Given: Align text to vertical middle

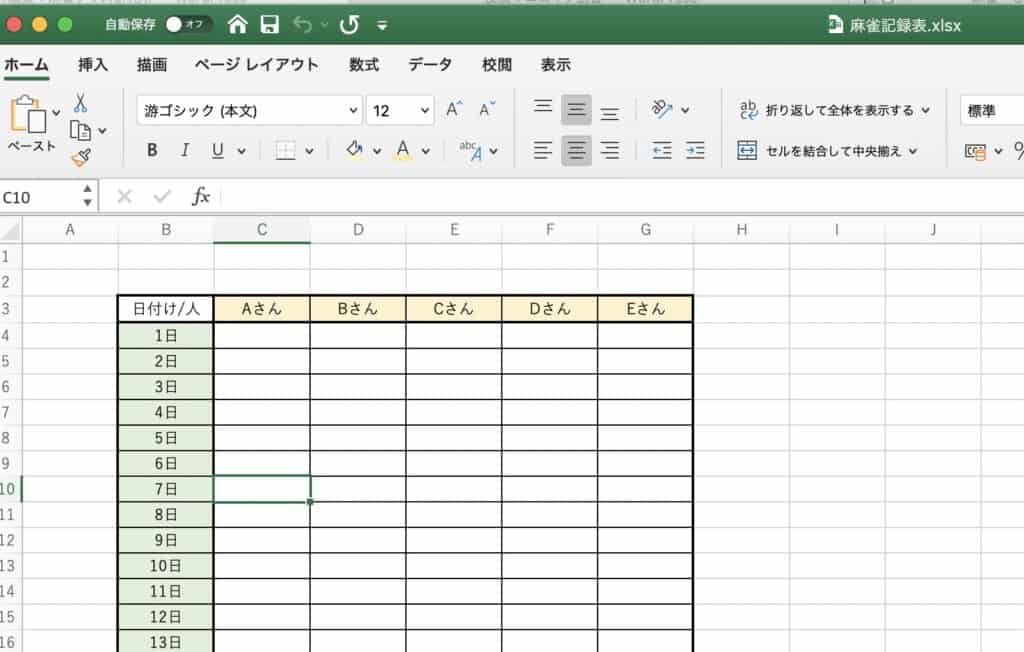Looking at the screenshot, I should (576, 110).
